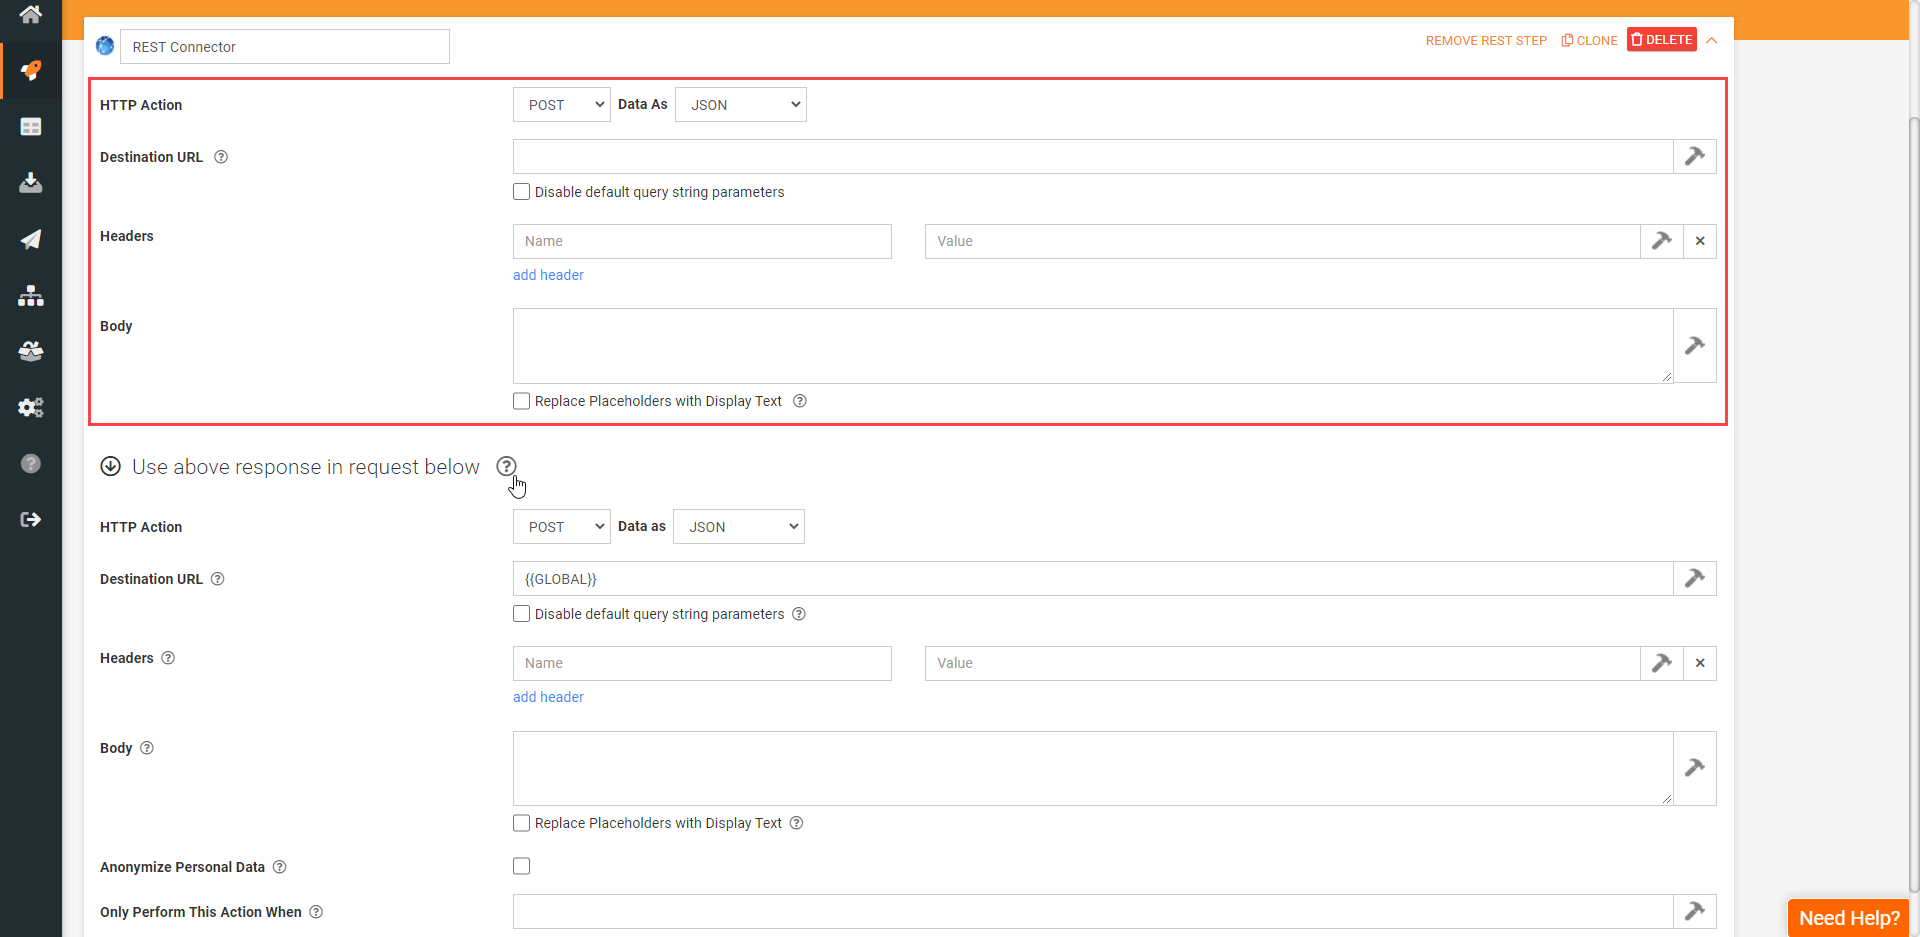This screenshot has width=1920, height=937.
Task: Click help icon next to Anonymize Personal Data
Action: 280,867
